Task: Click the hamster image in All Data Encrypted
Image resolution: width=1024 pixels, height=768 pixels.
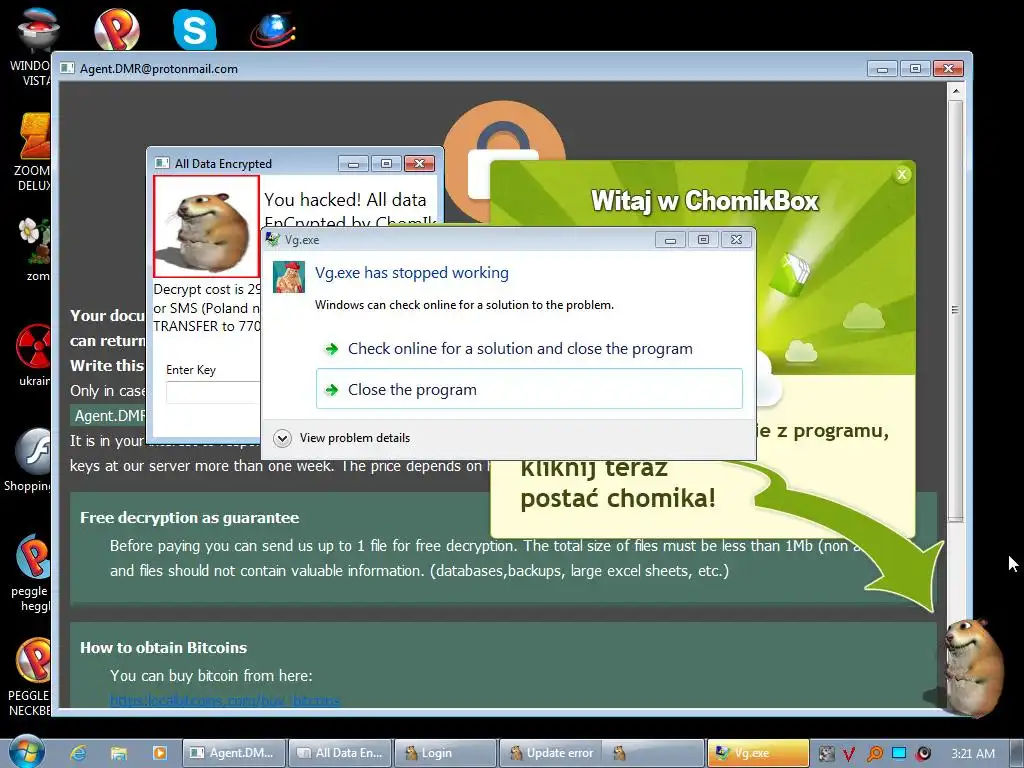Action: (x=206, y=227)
